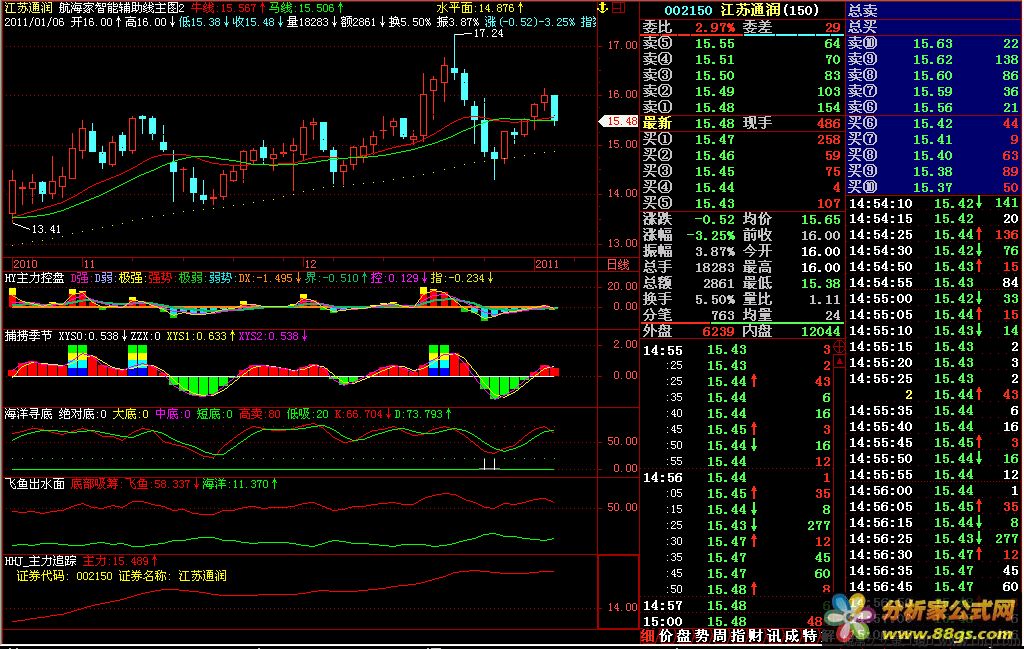
Task: Click the HY主力控盘 indicator label
Action: coord(35,278)
